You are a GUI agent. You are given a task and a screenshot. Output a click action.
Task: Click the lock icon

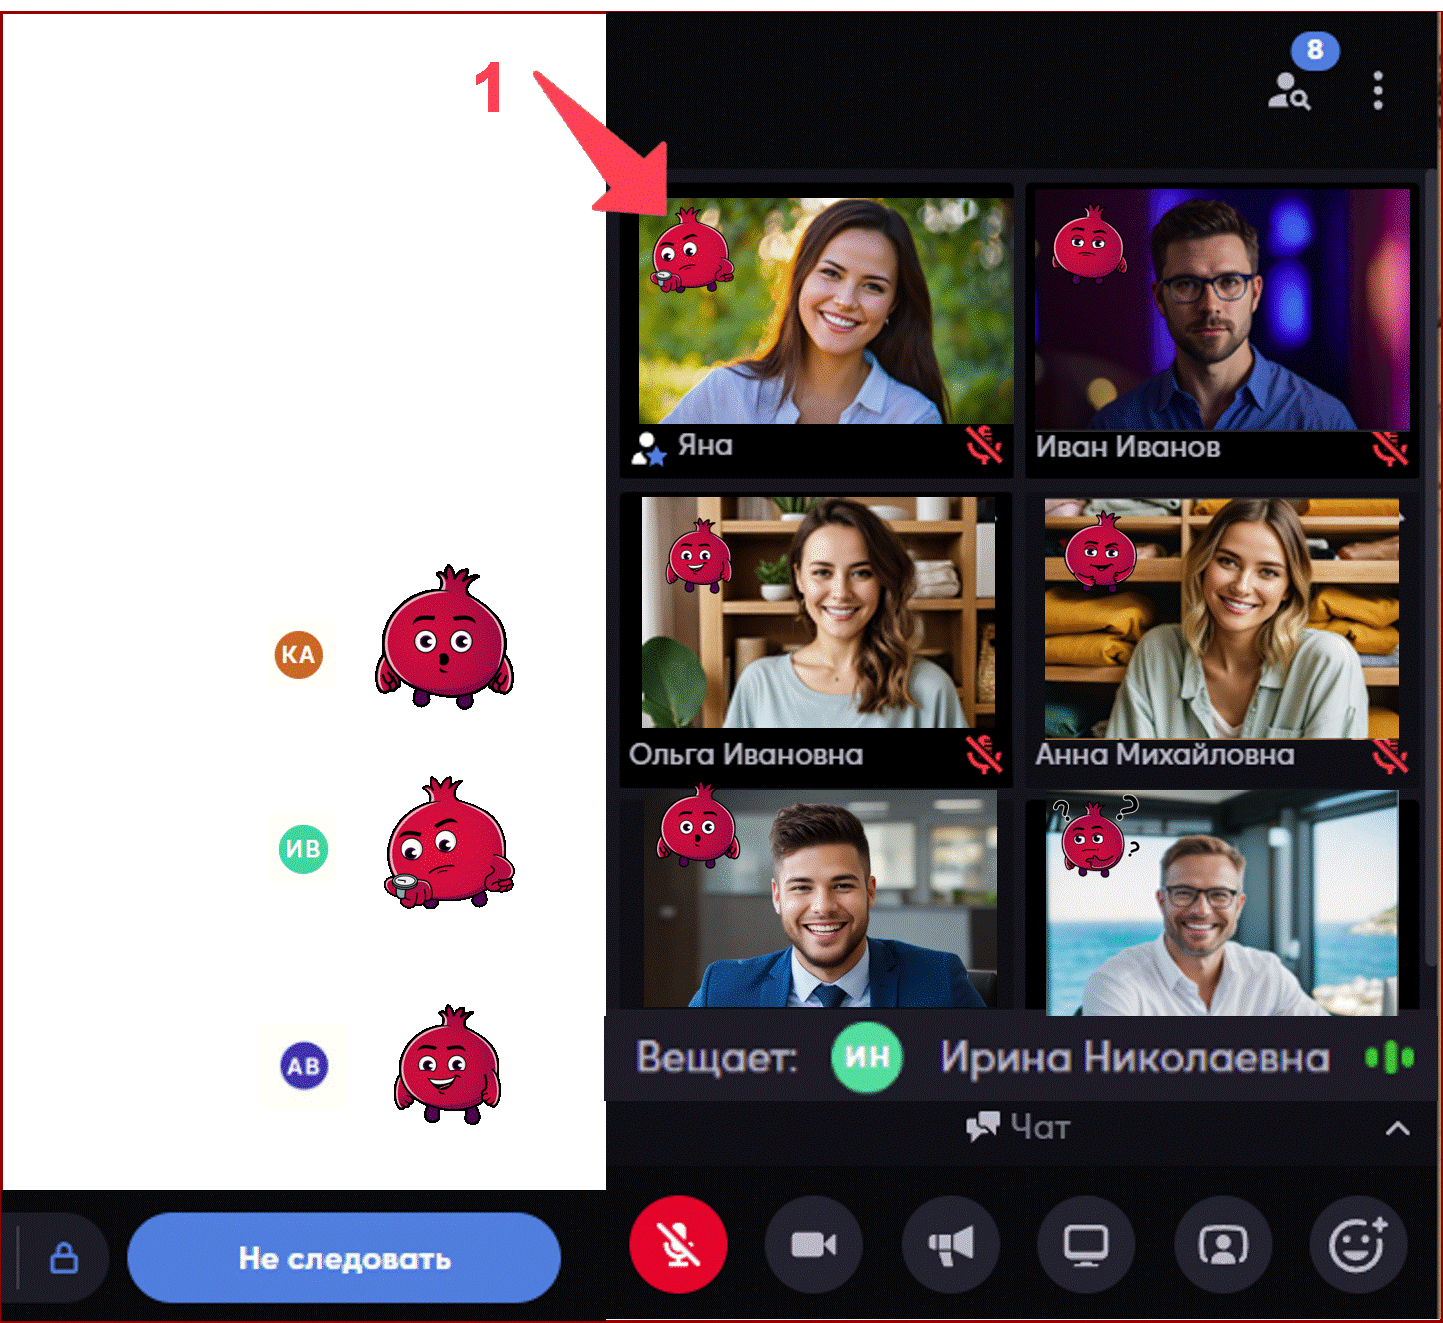[x=64, y=1257]
